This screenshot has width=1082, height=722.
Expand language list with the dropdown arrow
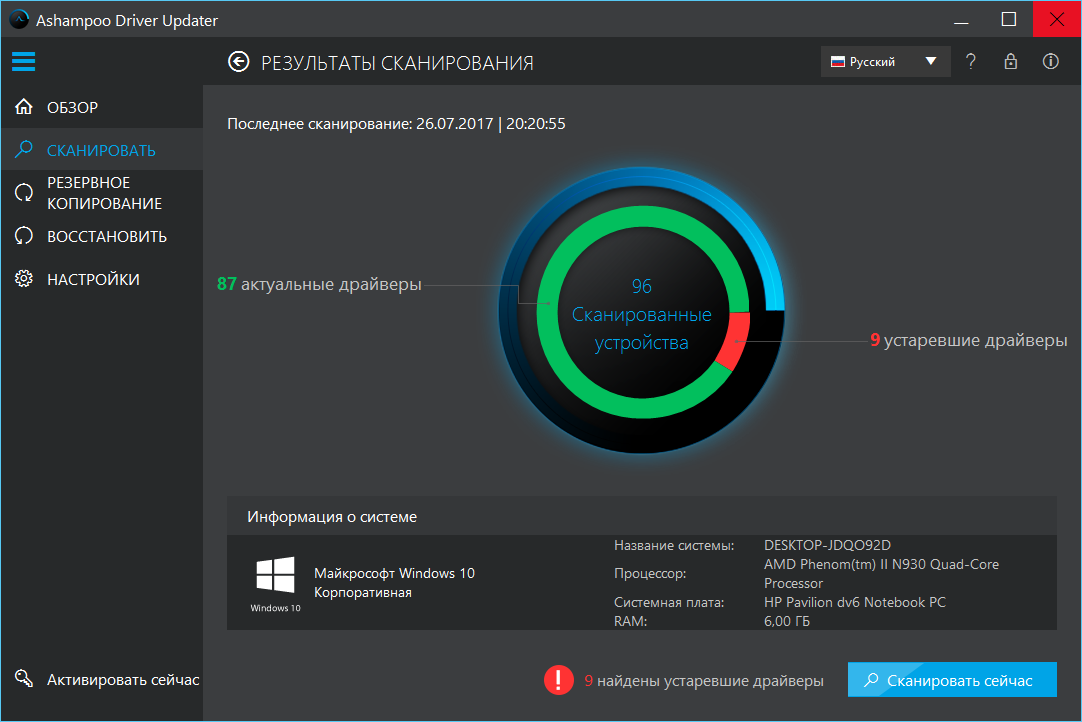[x=931, y=61]
